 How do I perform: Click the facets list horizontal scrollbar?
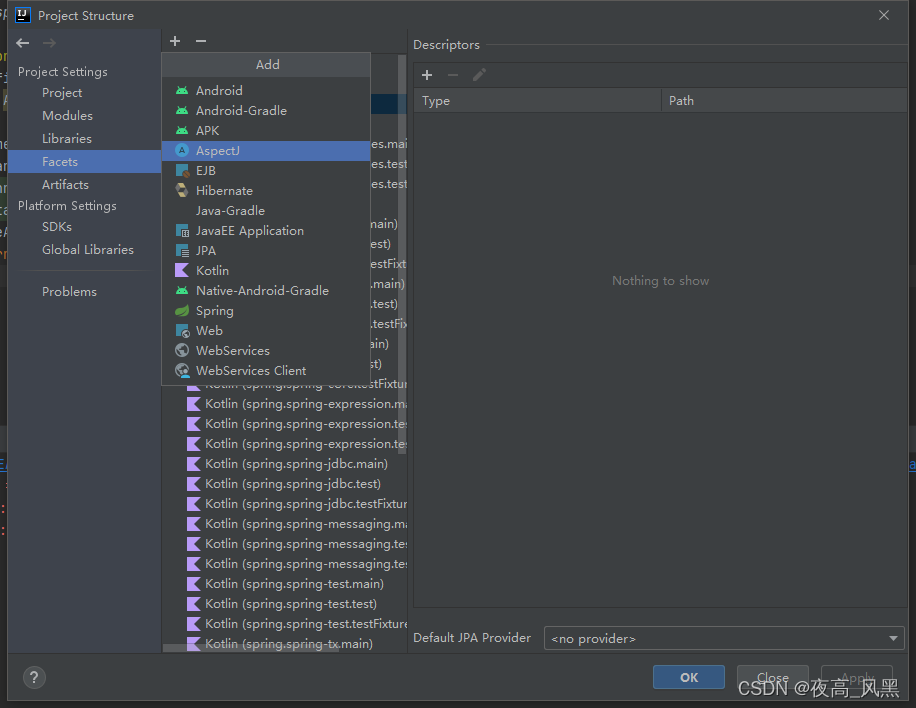tap(251, 648)
